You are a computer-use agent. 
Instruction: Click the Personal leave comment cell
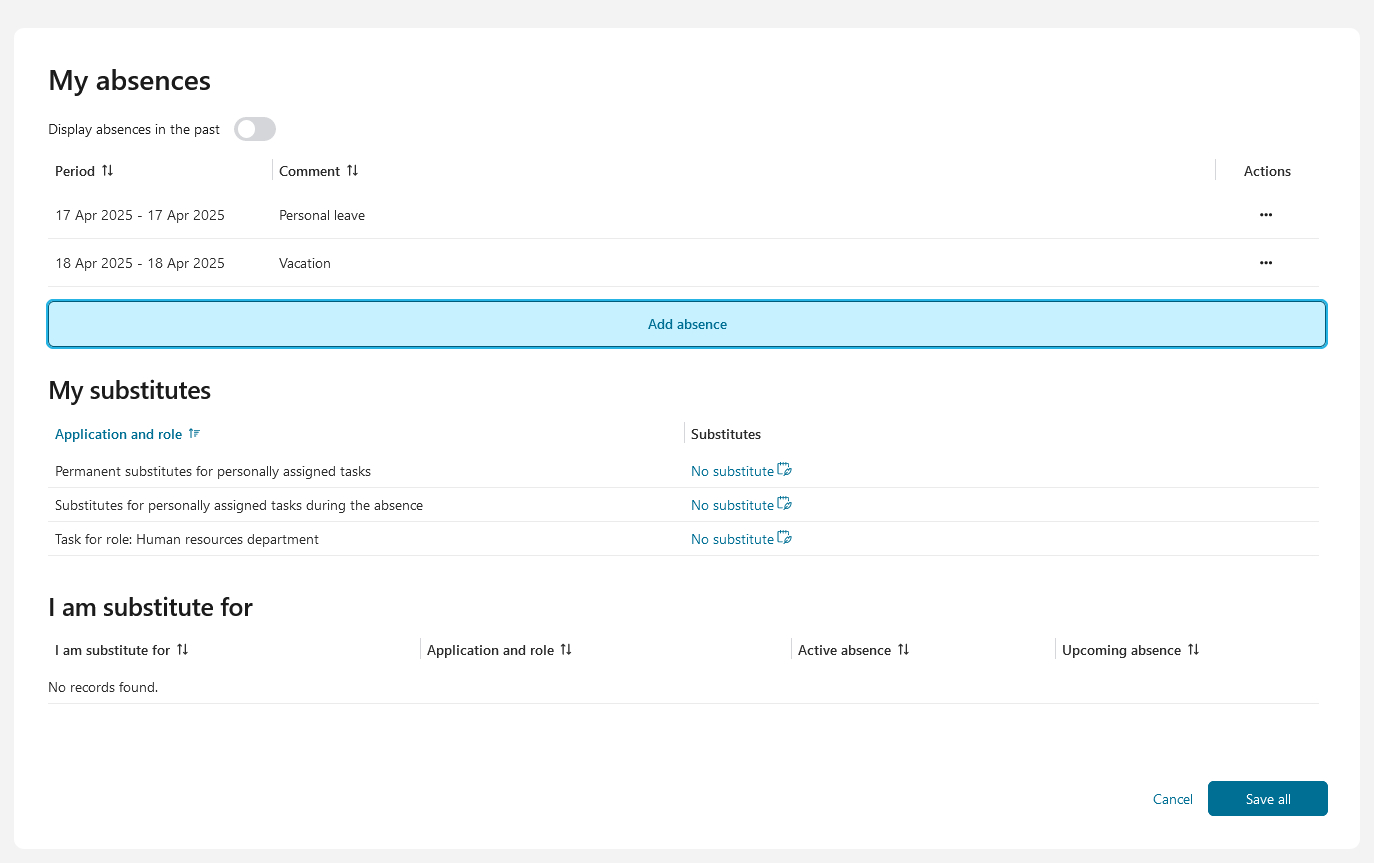coord(322,215)
